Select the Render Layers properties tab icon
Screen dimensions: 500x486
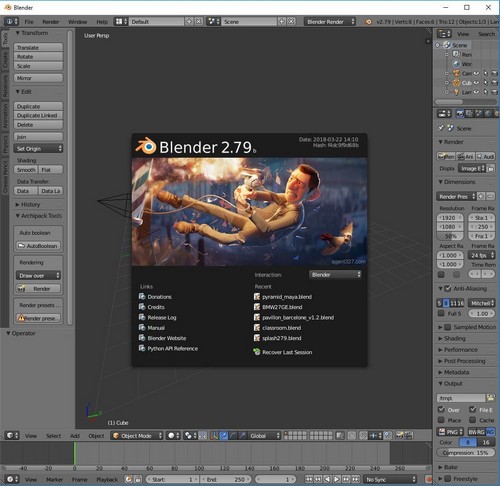tap(469, 114)
